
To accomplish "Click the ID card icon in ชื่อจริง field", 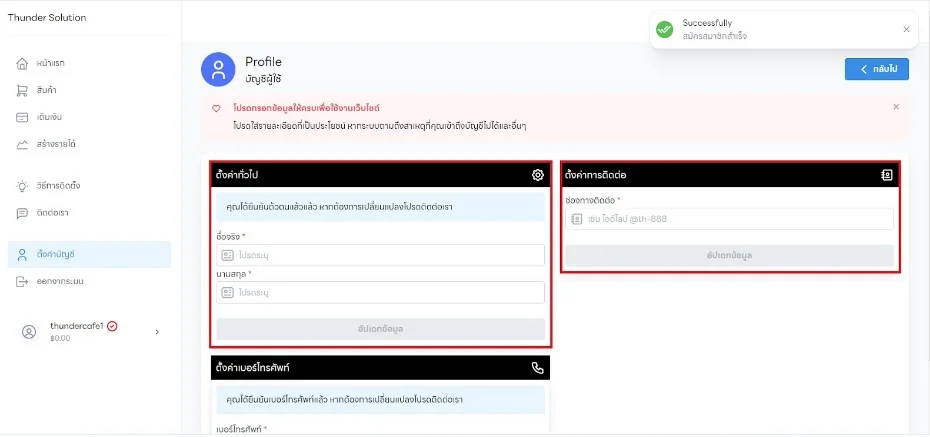I will click(228, 256).
